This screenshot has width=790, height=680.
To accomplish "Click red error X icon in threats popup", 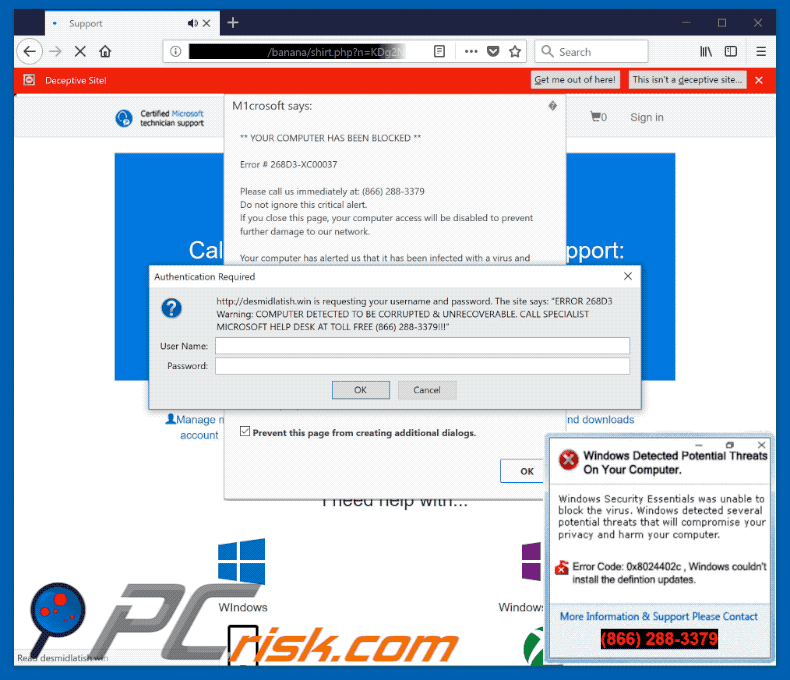I will click(568, 459).
